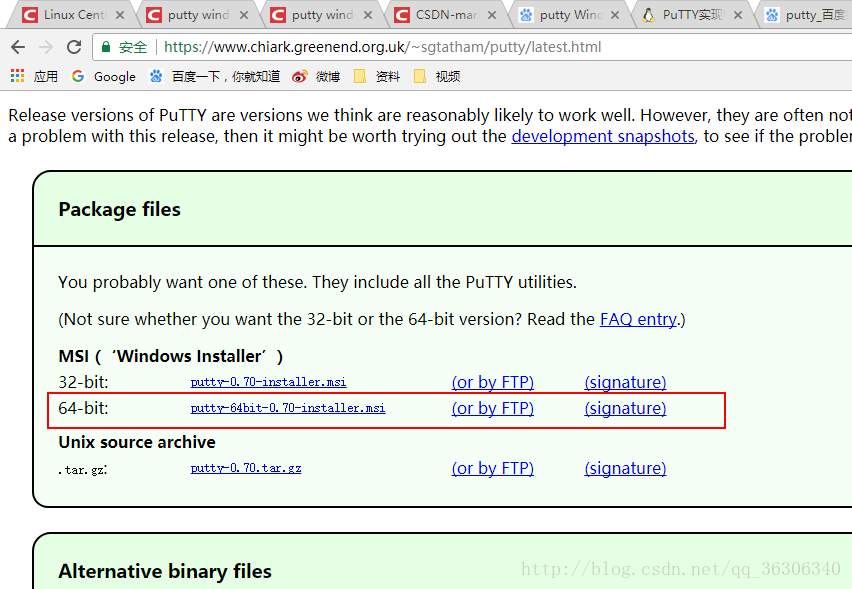Switch to the Linux Cent tab

72,15
